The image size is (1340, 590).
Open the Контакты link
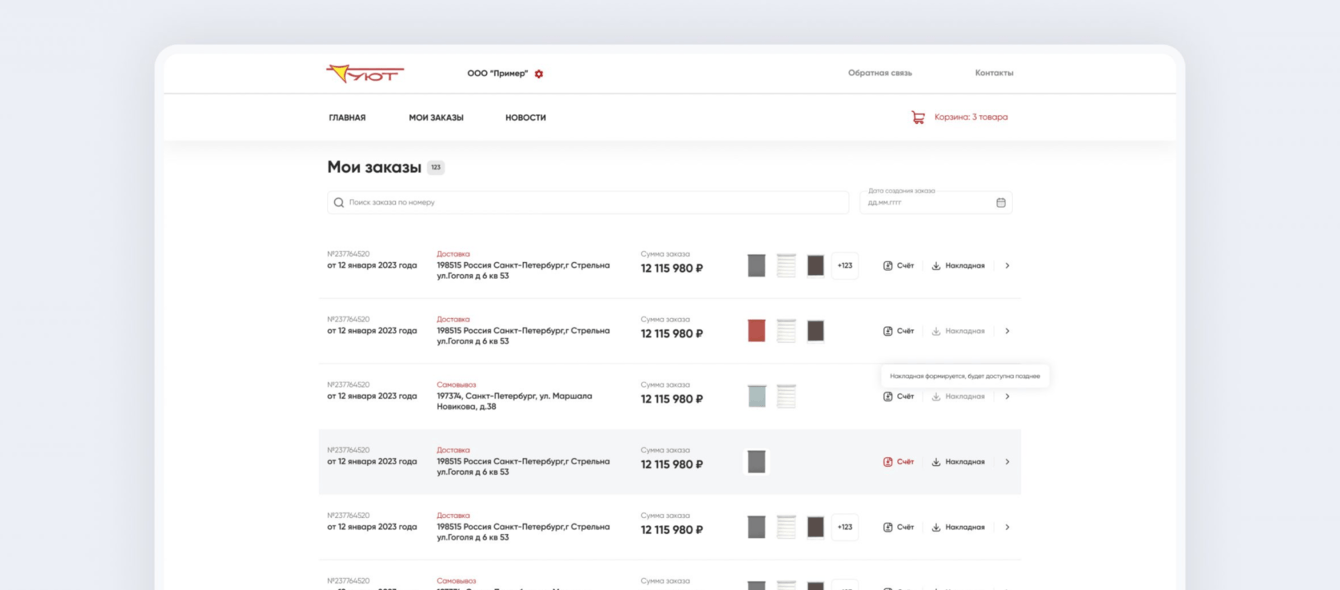point(994,73)
